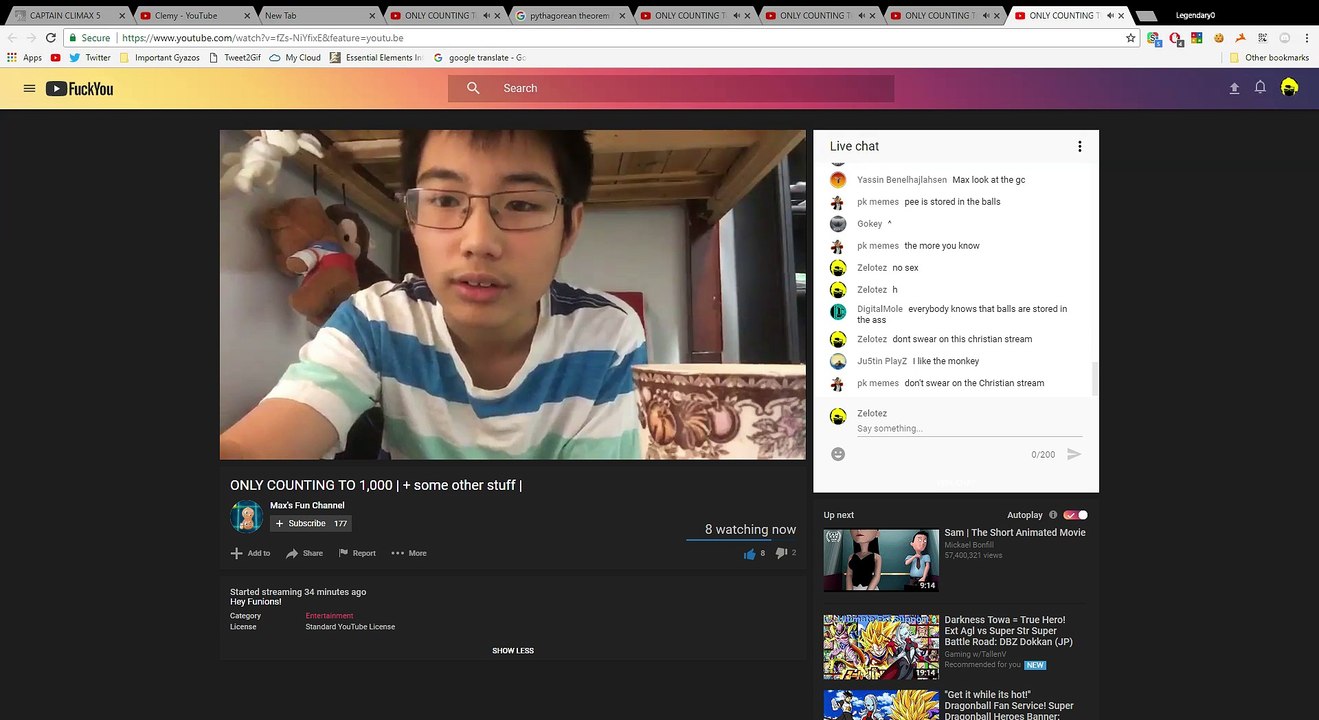Click the send message arrow in chat

pyautogui.click(x=1074, y=454)
